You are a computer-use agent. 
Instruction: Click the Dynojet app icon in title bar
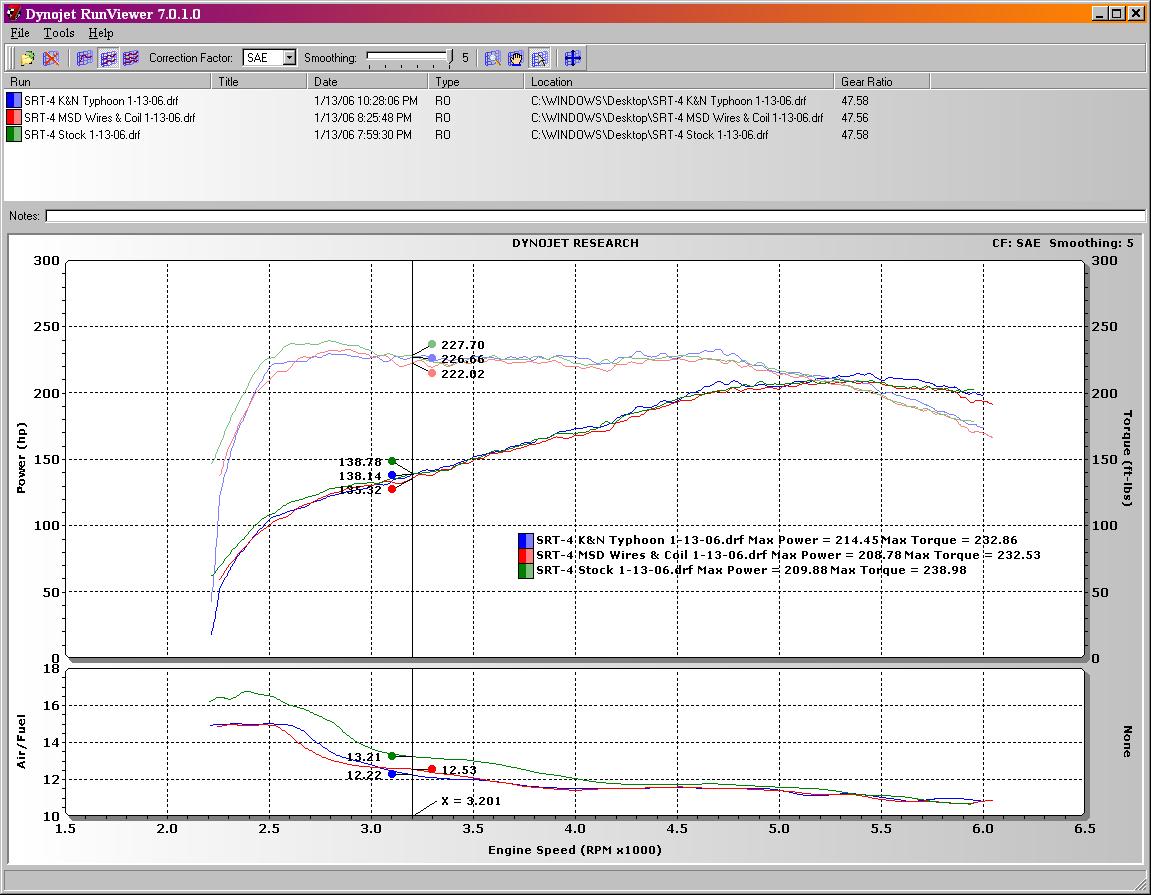tap(13, 13)
